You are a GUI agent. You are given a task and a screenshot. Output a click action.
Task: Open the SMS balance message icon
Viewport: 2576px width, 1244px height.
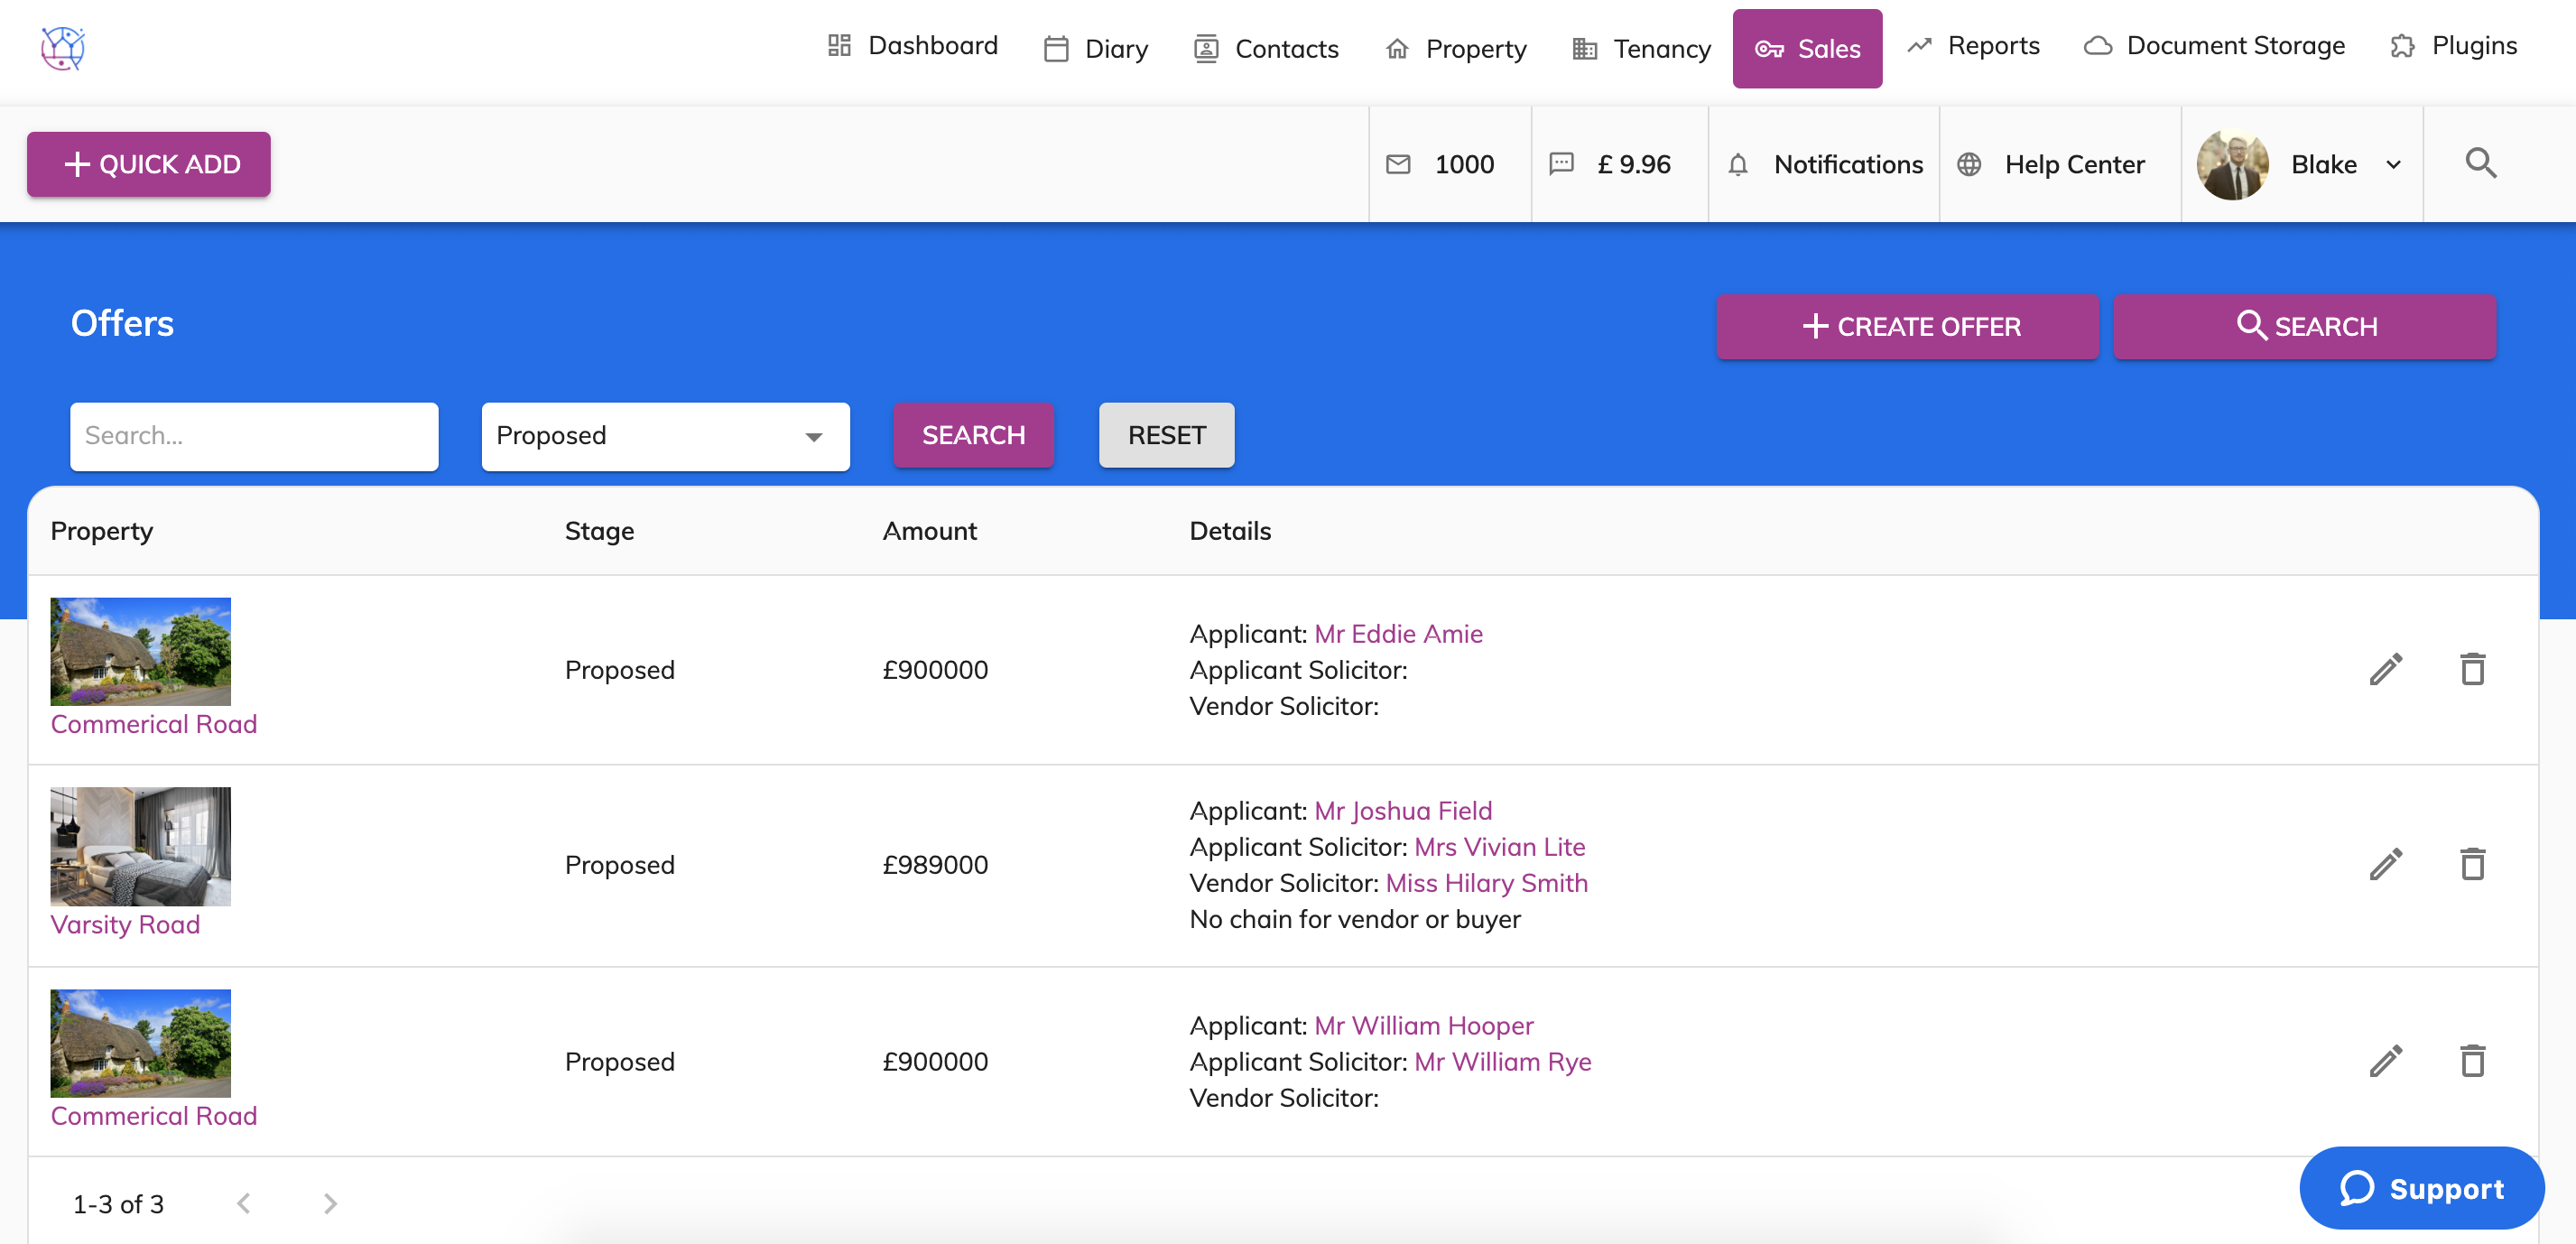click(x=1561, y=164)
